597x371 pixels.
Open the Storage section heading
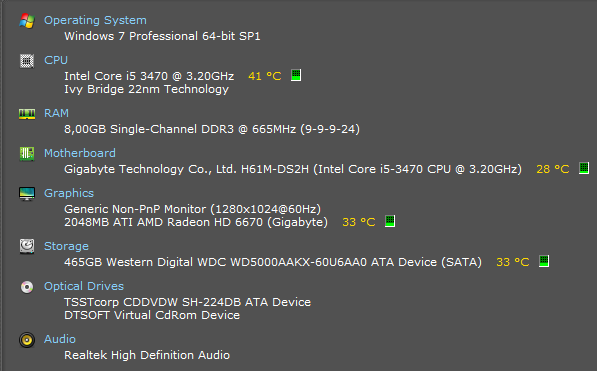66,246
